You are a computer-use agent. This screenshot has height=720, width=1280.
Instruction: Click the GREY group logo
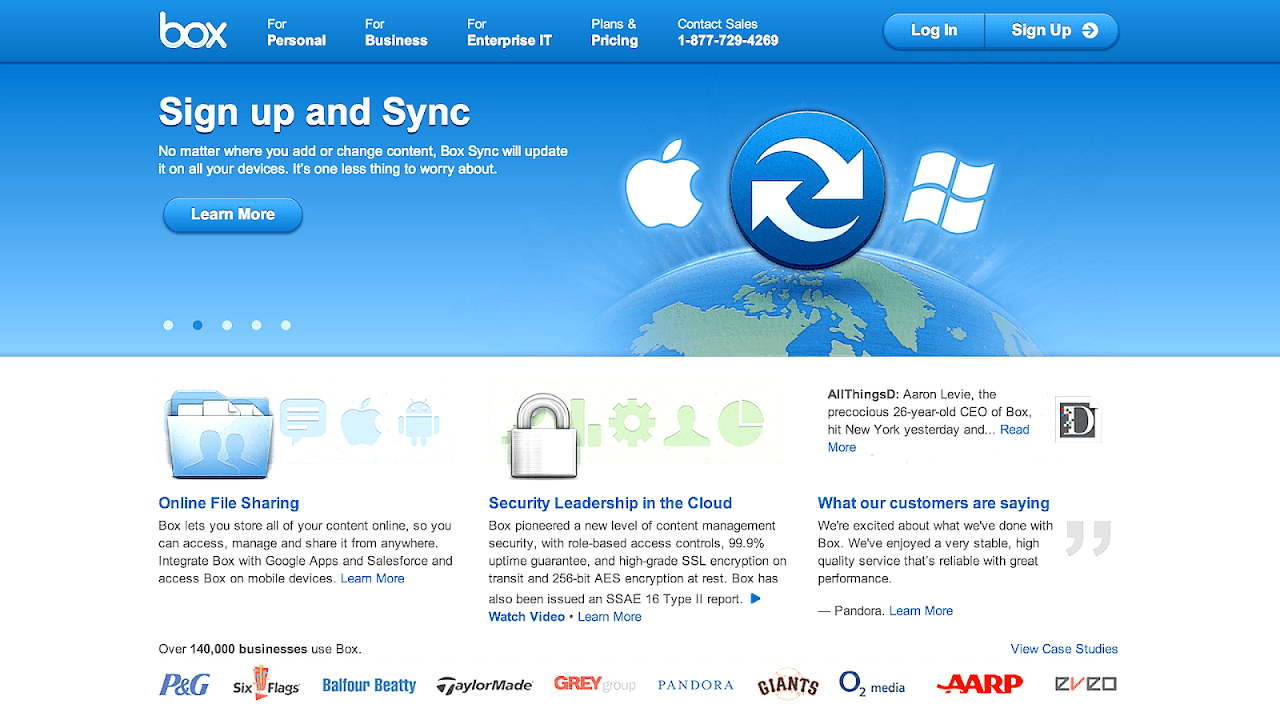pyautogui.click(x=595, y=684)
